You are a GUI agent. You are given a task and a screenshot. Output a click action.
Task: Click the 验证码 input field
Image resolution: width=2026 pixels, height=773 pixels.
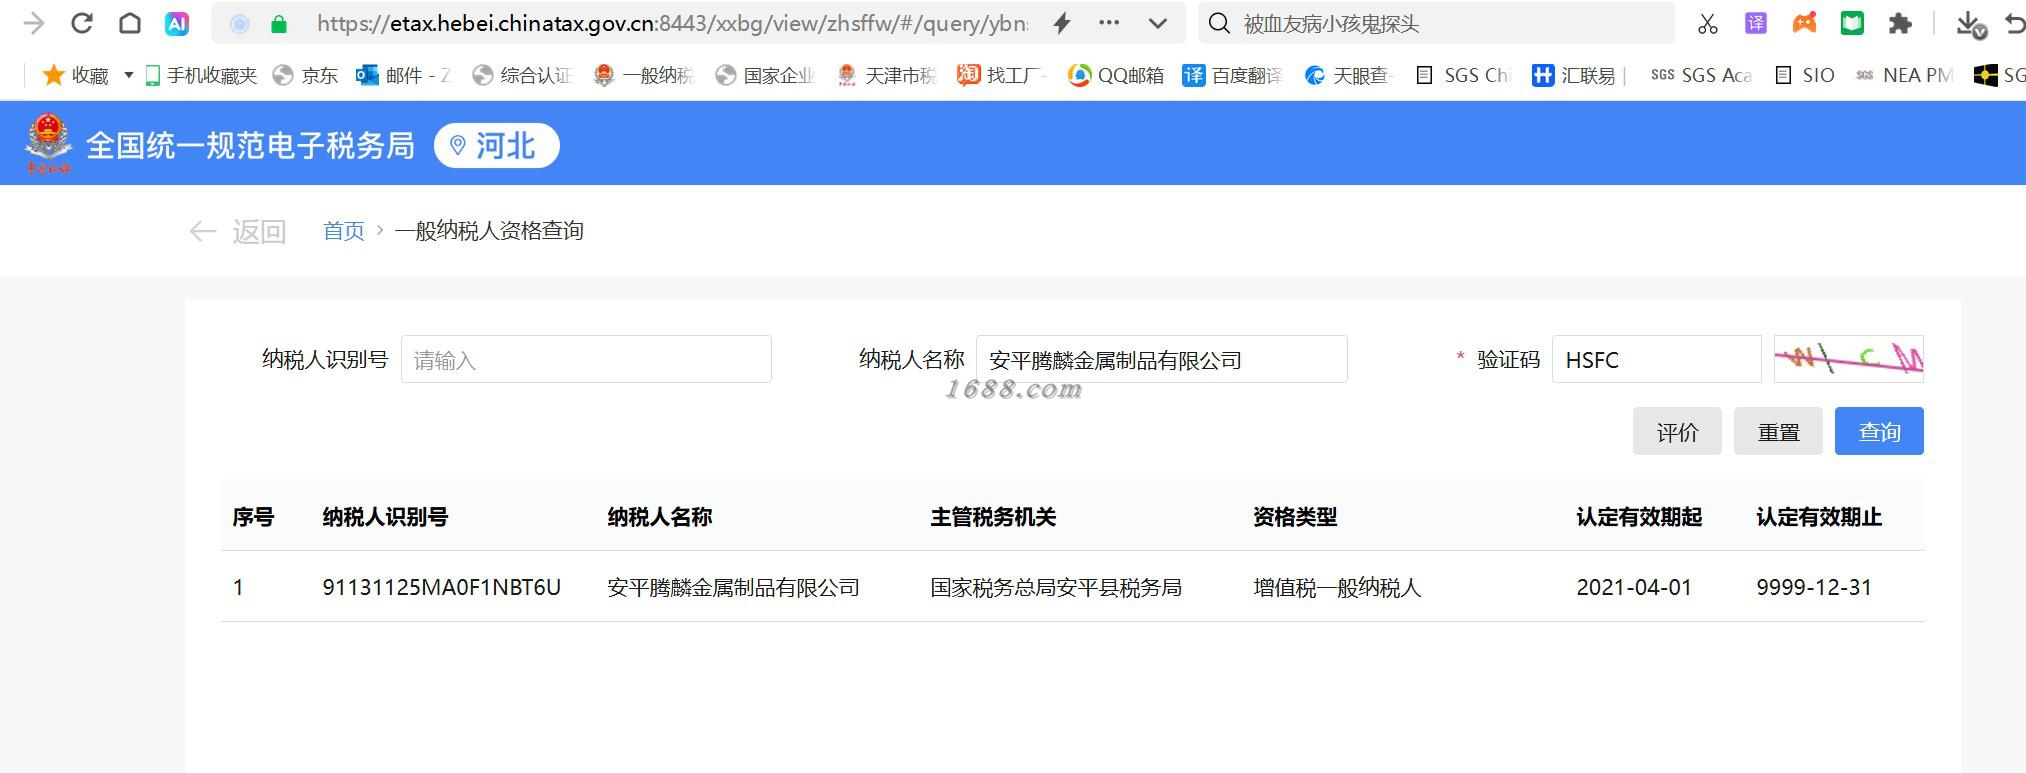pyautogui.click(x=1656, y=359)
